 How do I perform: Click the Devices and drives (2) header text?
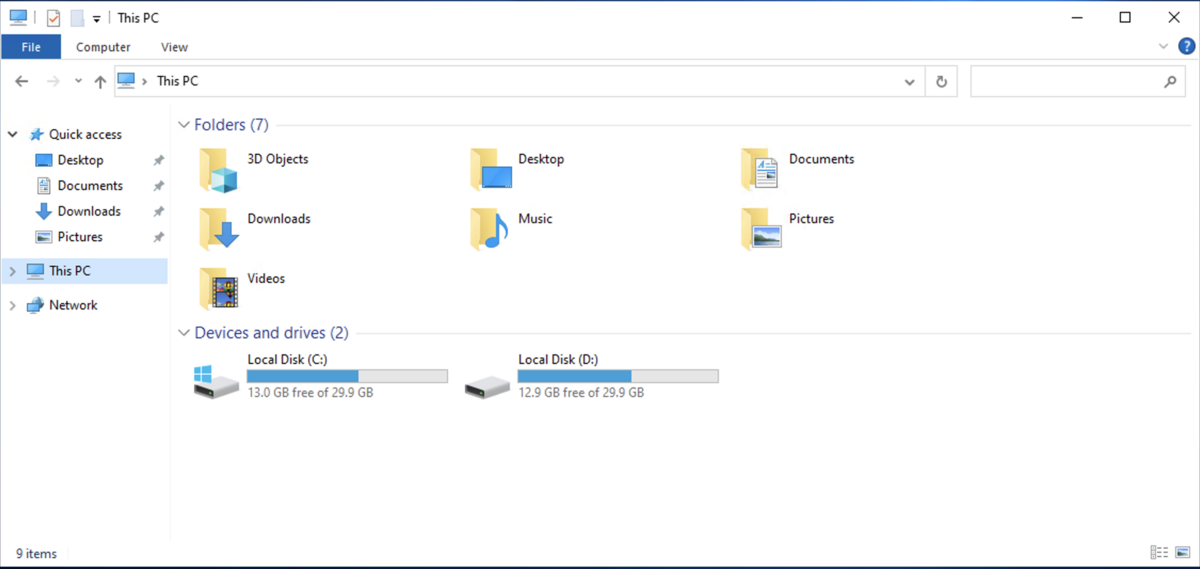271,333
